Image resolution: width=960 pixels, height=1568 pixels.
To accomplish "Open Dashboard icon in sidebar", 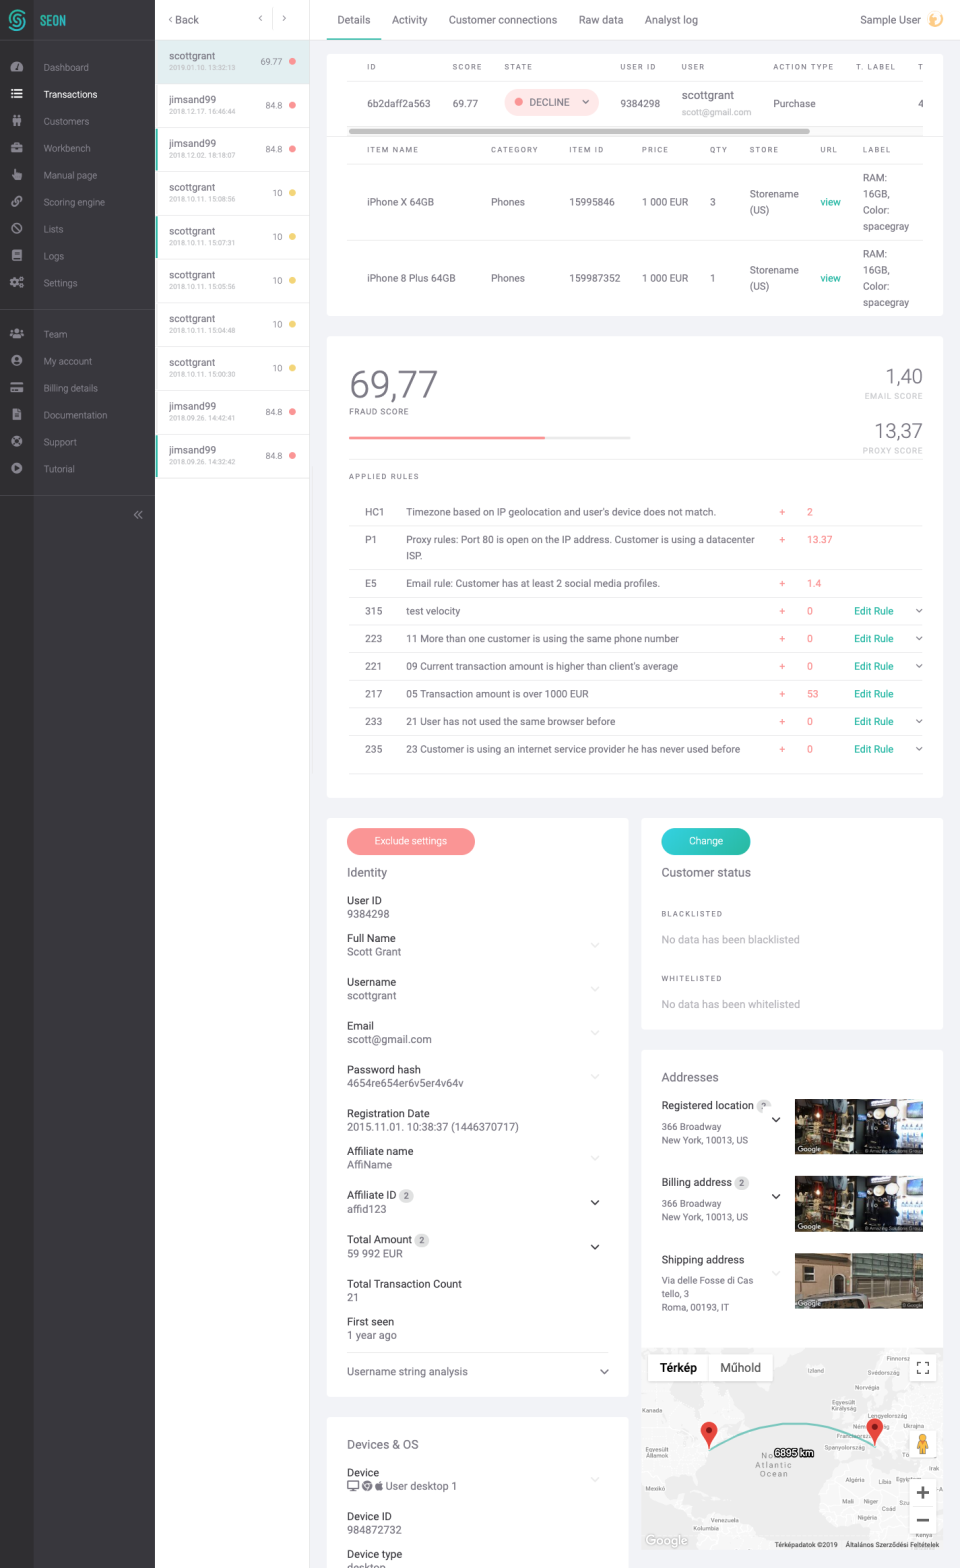I will point(17,67).
